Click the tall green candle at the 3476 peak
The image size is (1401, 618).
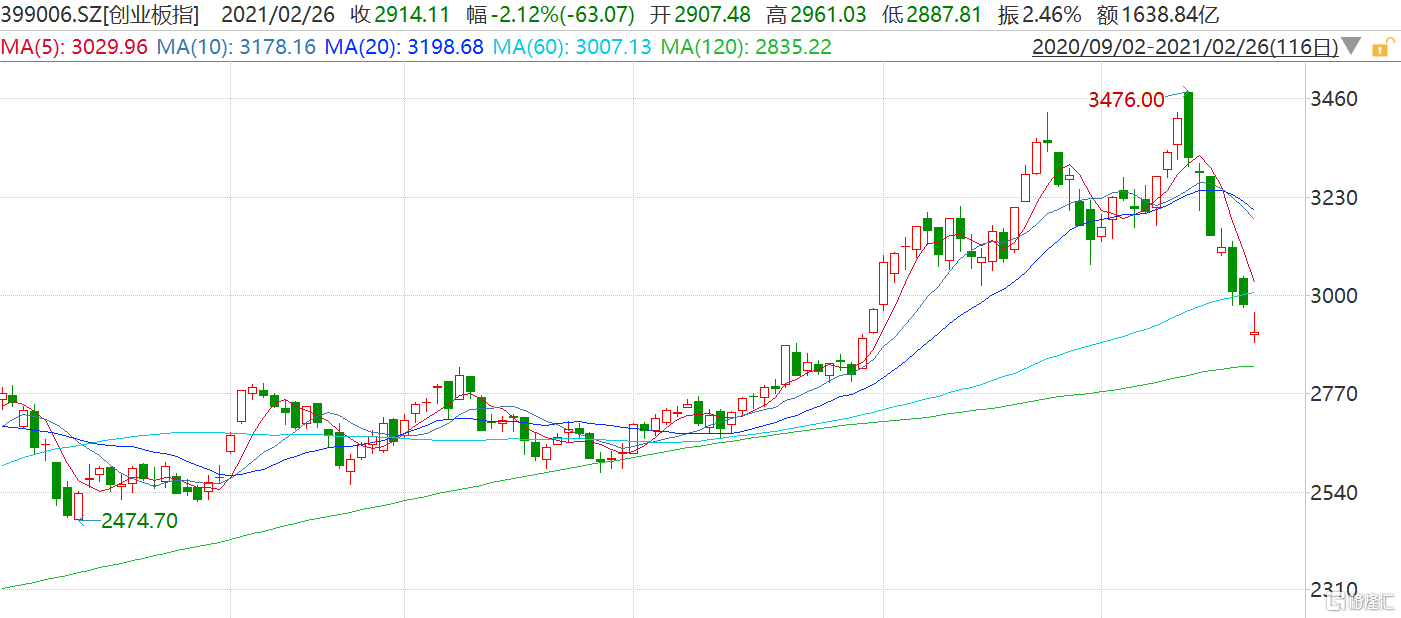(x=1188, y=125)
